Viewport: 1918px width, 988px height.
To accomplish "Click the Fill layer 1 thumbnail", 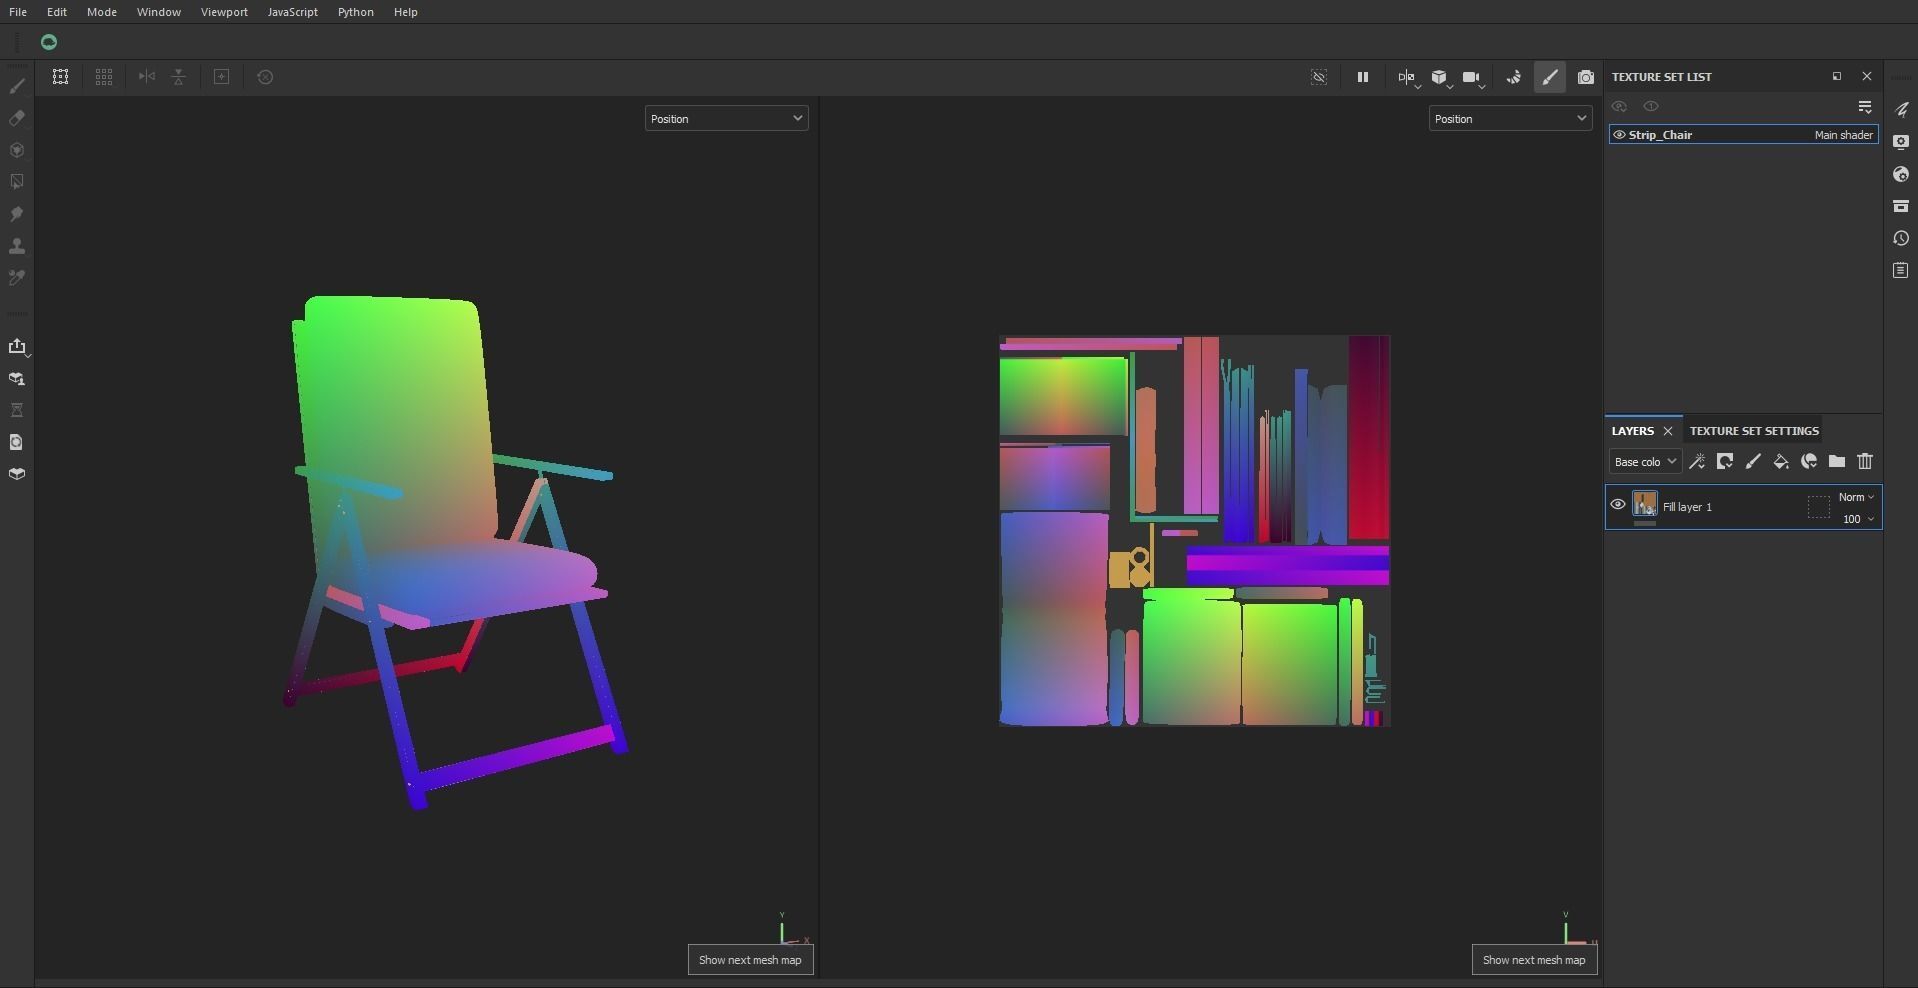I will 1645,504.
